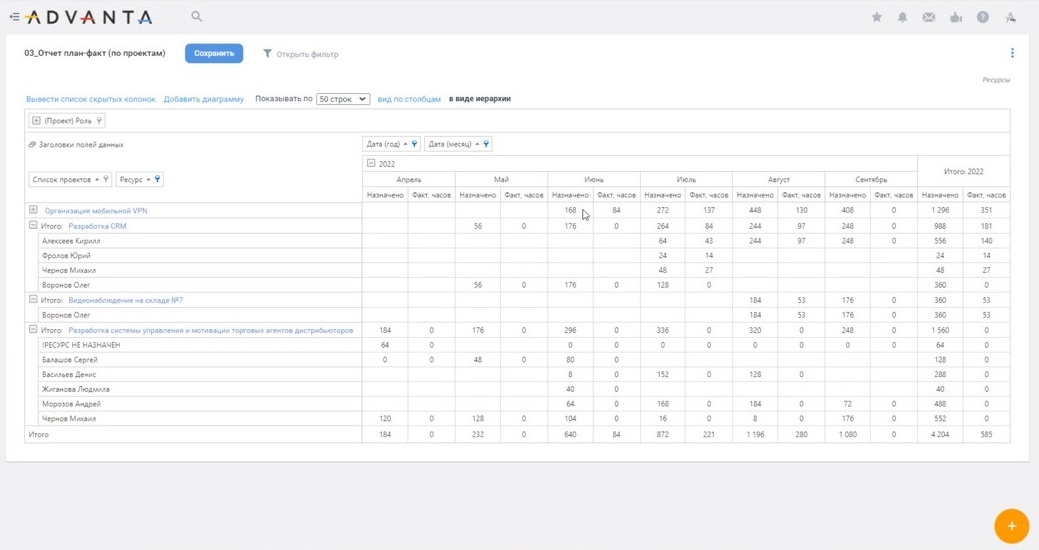Toggle filter on Дата (год) field
This screenshot has width=1039, height=550.
click(415, 144)
